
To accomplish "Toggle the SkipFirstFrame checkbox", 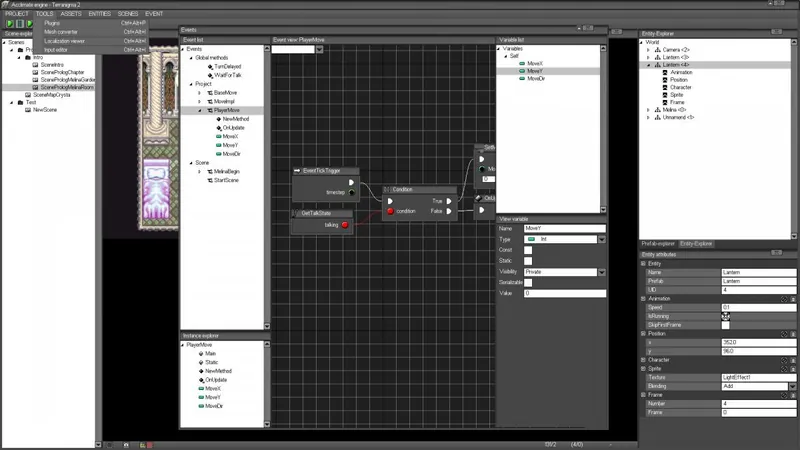I will 726,325.
